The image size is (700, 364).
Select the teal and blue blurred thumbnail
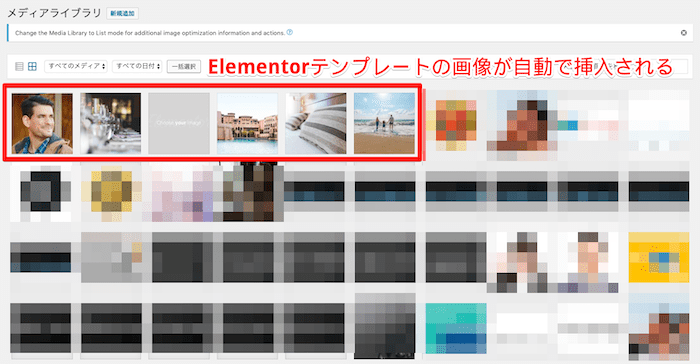[456, 329]
